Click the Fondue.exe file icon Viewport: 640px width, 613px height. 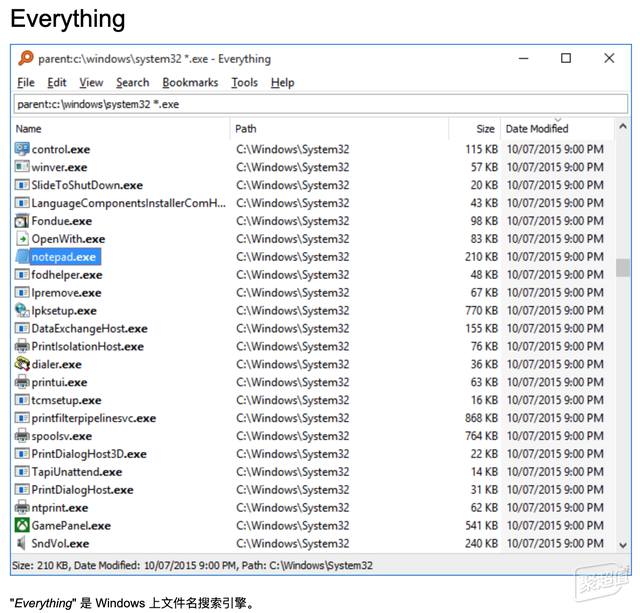coord(22,221)
